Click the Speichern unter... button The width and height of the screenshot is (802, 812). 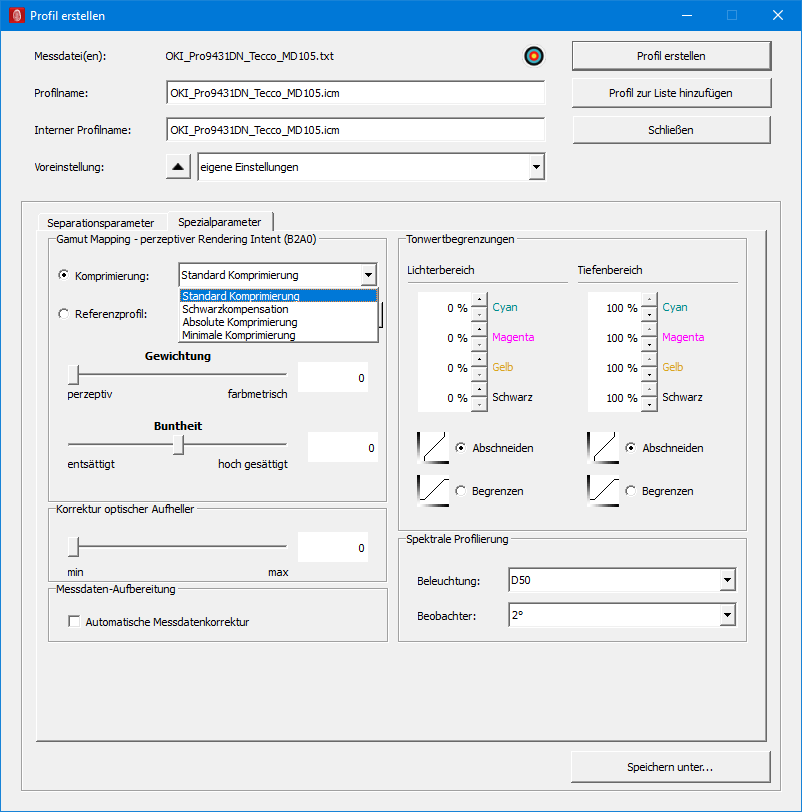coord(670,767)
